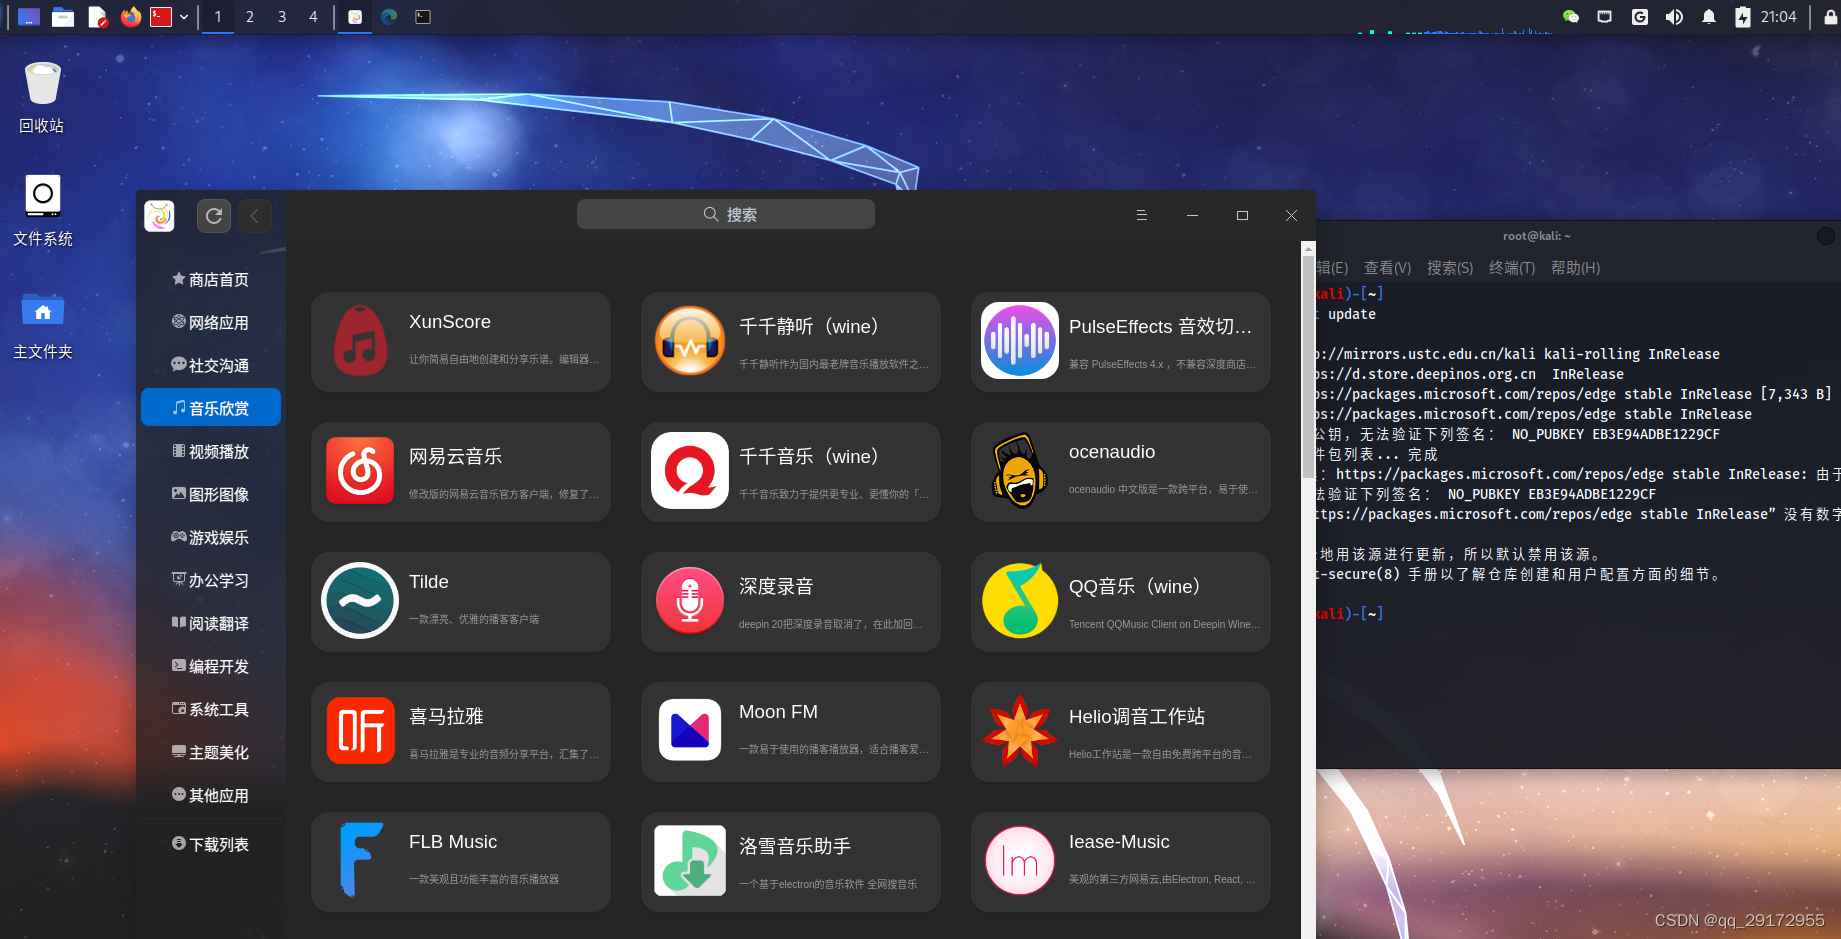This screenshot has width=1841, height=939.
Task: Open the XunScore app card icon
Action: click(360, 341)
